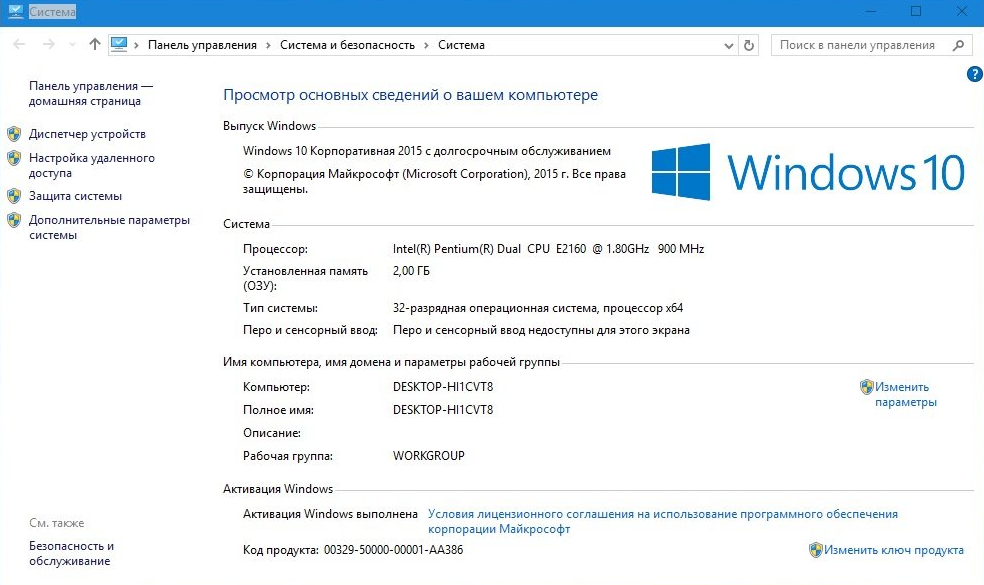
Task: Click the computer icon in address bar
Action: [x=120, y=45]
